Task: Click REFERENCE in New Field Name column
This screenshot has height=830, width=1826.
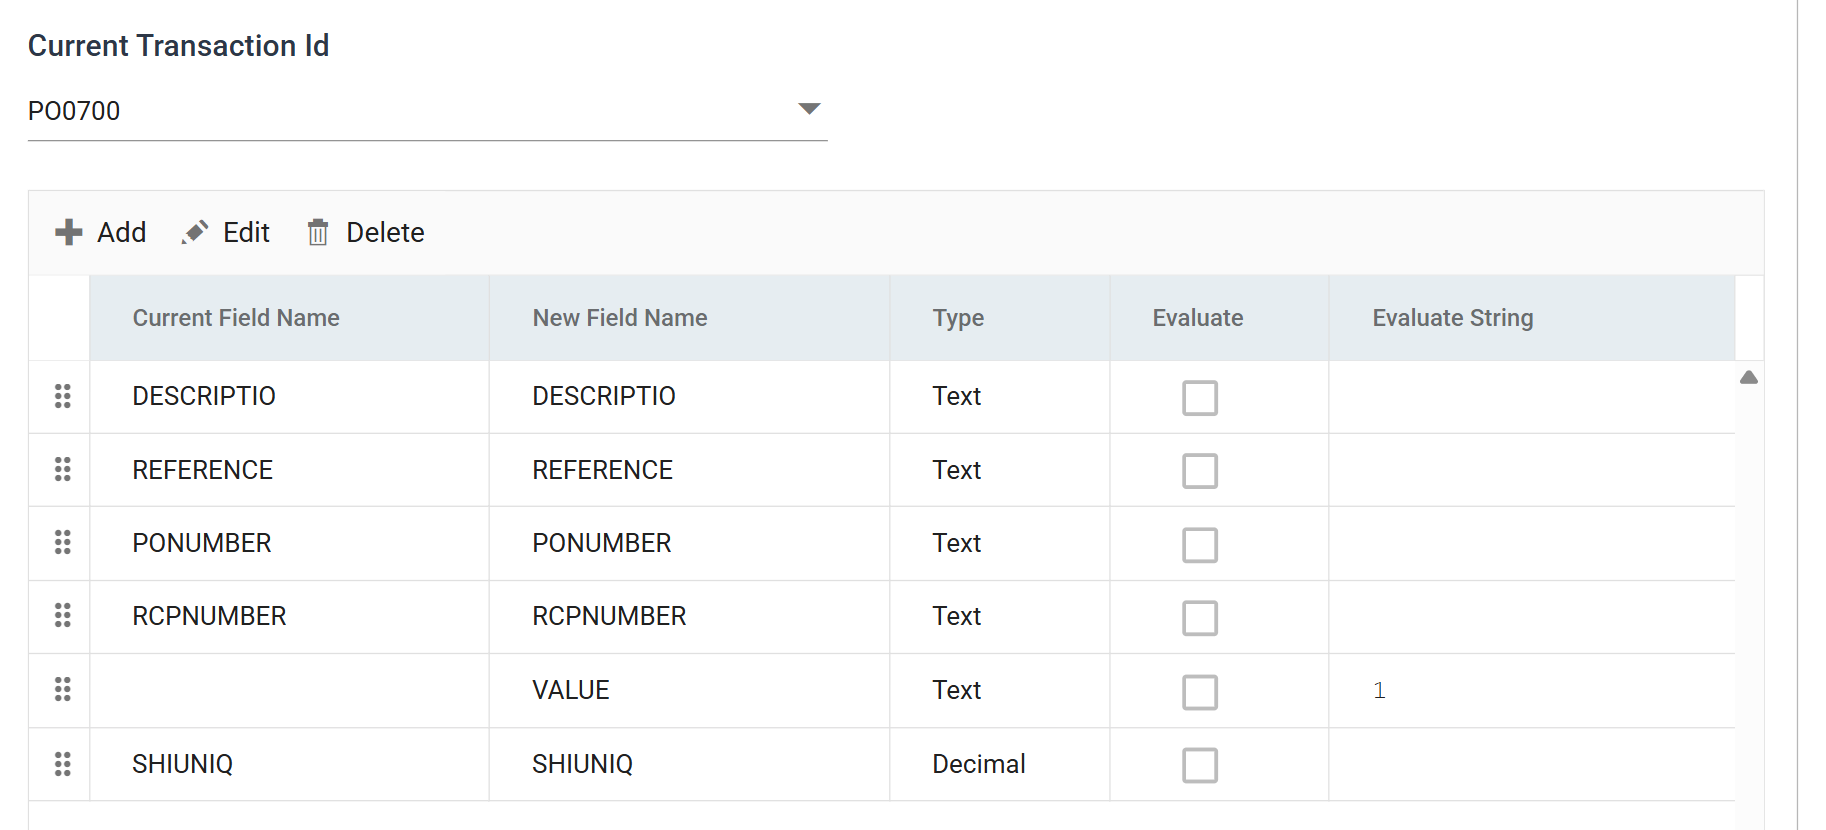Action: tap(603, 470)
